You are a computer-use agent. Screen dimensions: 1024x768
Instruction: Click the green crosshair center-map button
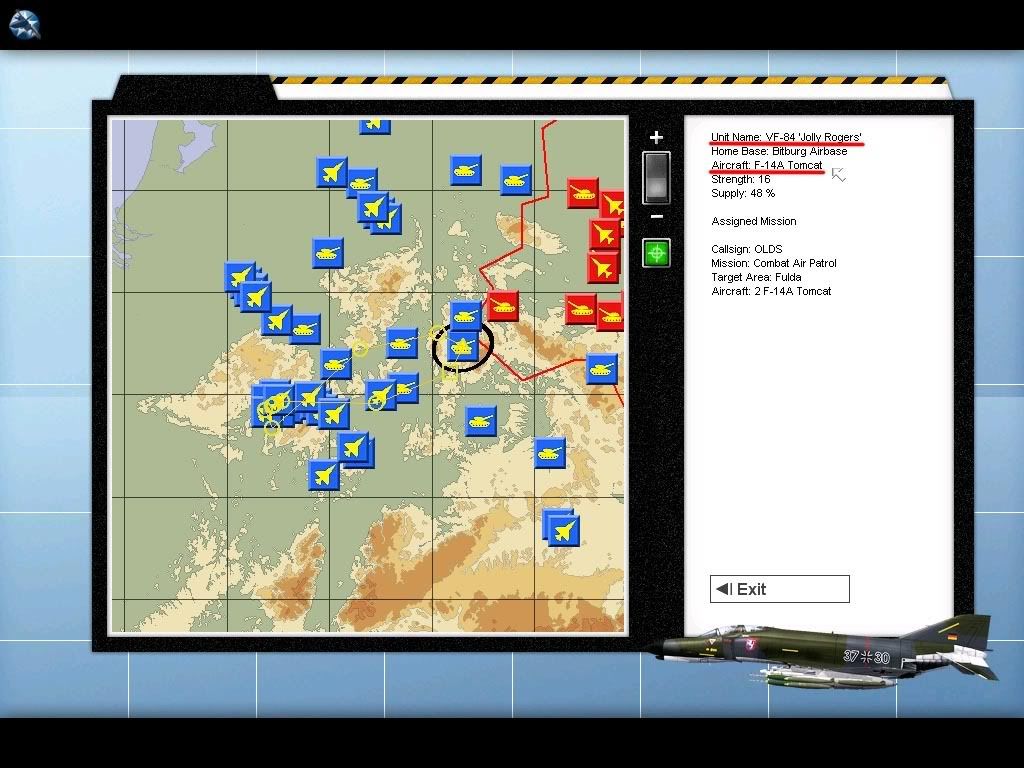(x=656, y=253)
